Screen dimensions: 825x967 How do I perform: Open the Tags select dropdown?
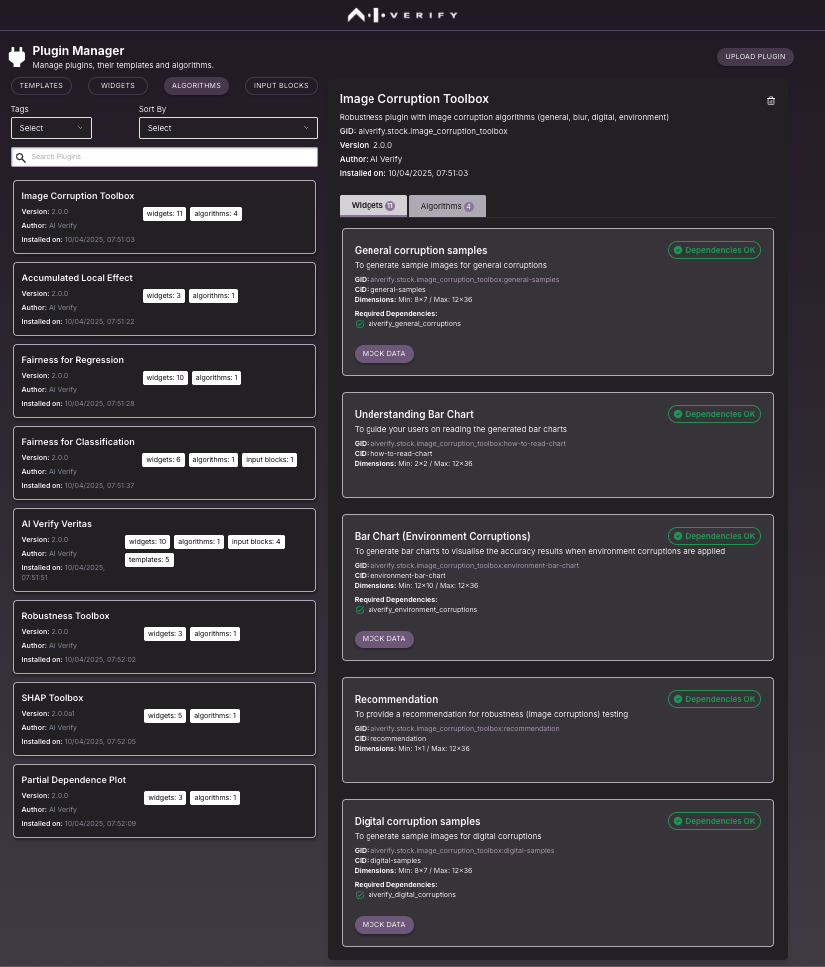(x=51, y=128)
